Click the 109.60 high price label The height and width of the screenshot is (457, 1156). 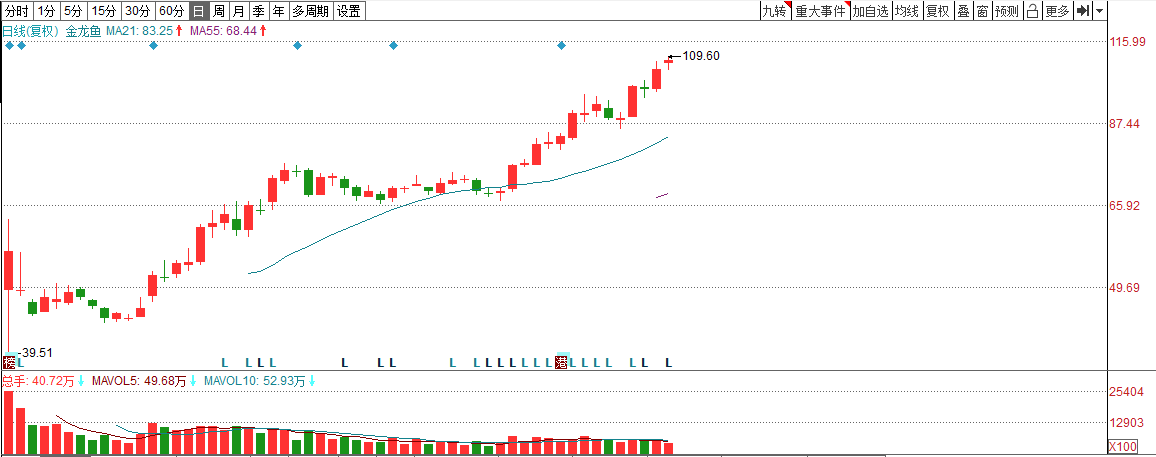(701, 56)
